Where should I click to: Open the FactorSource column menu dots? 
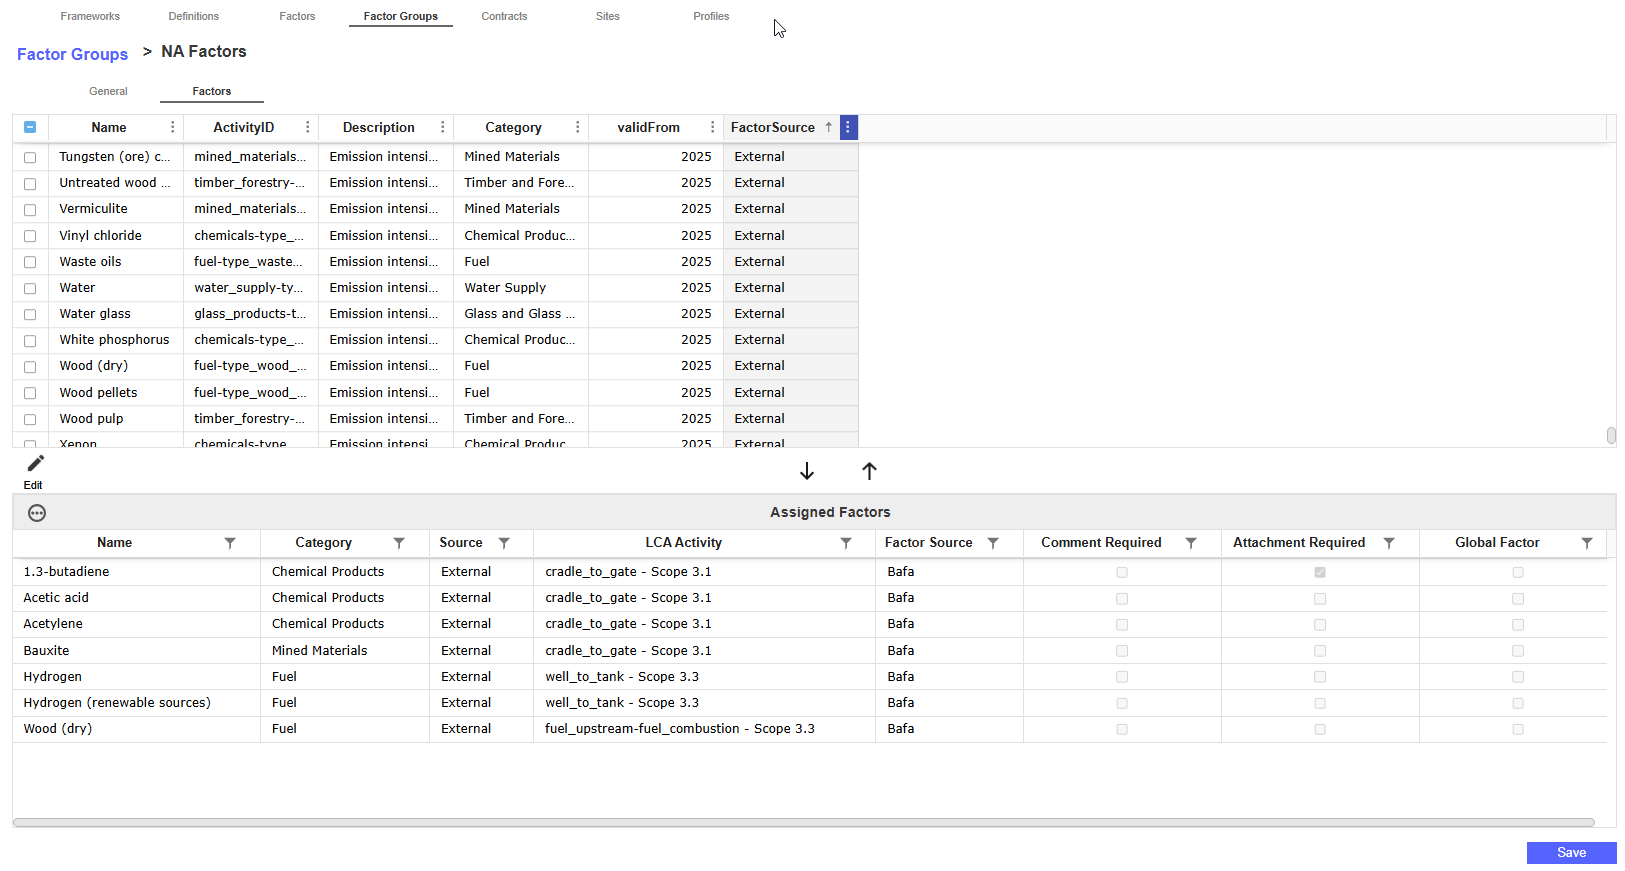[x=848, y=127]
